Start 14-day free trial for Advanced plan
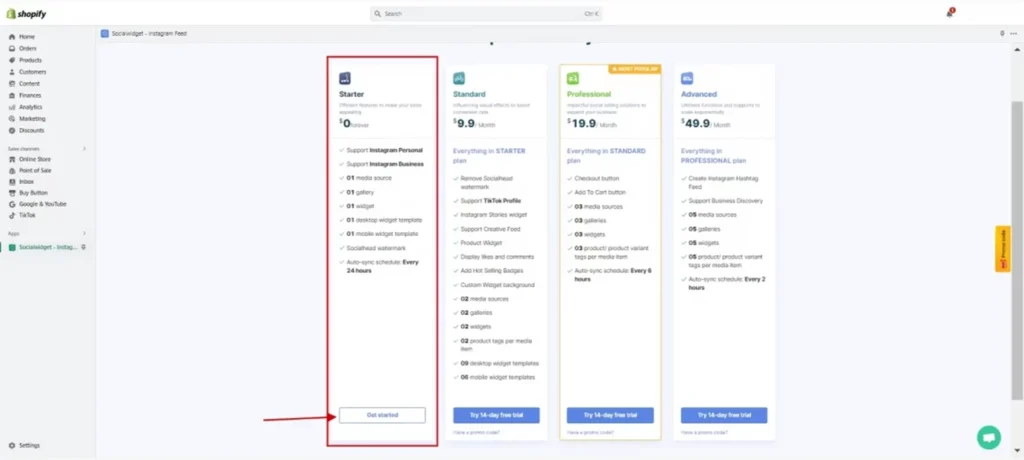This screenshot has width=1024, height=460. tap(724, 415)
